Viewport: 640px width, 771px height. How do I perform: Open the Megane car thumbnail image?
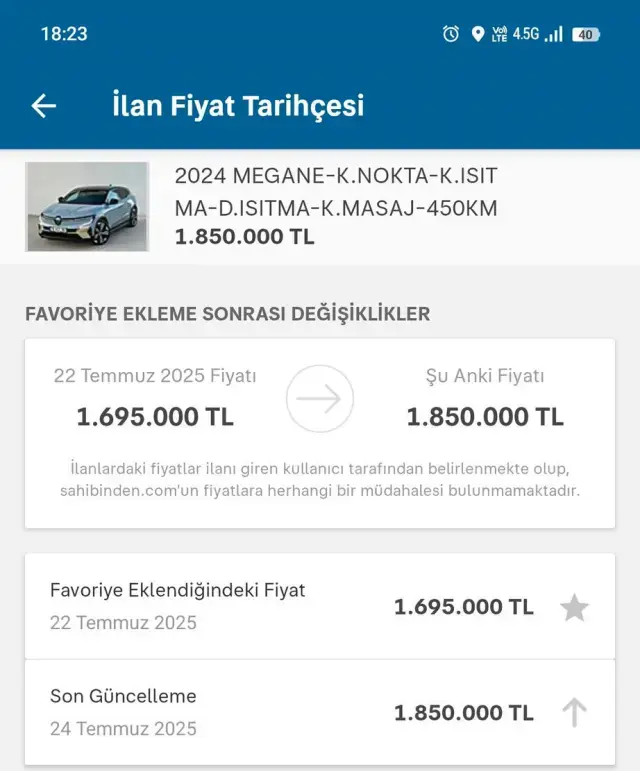click(x=87, y=206)
